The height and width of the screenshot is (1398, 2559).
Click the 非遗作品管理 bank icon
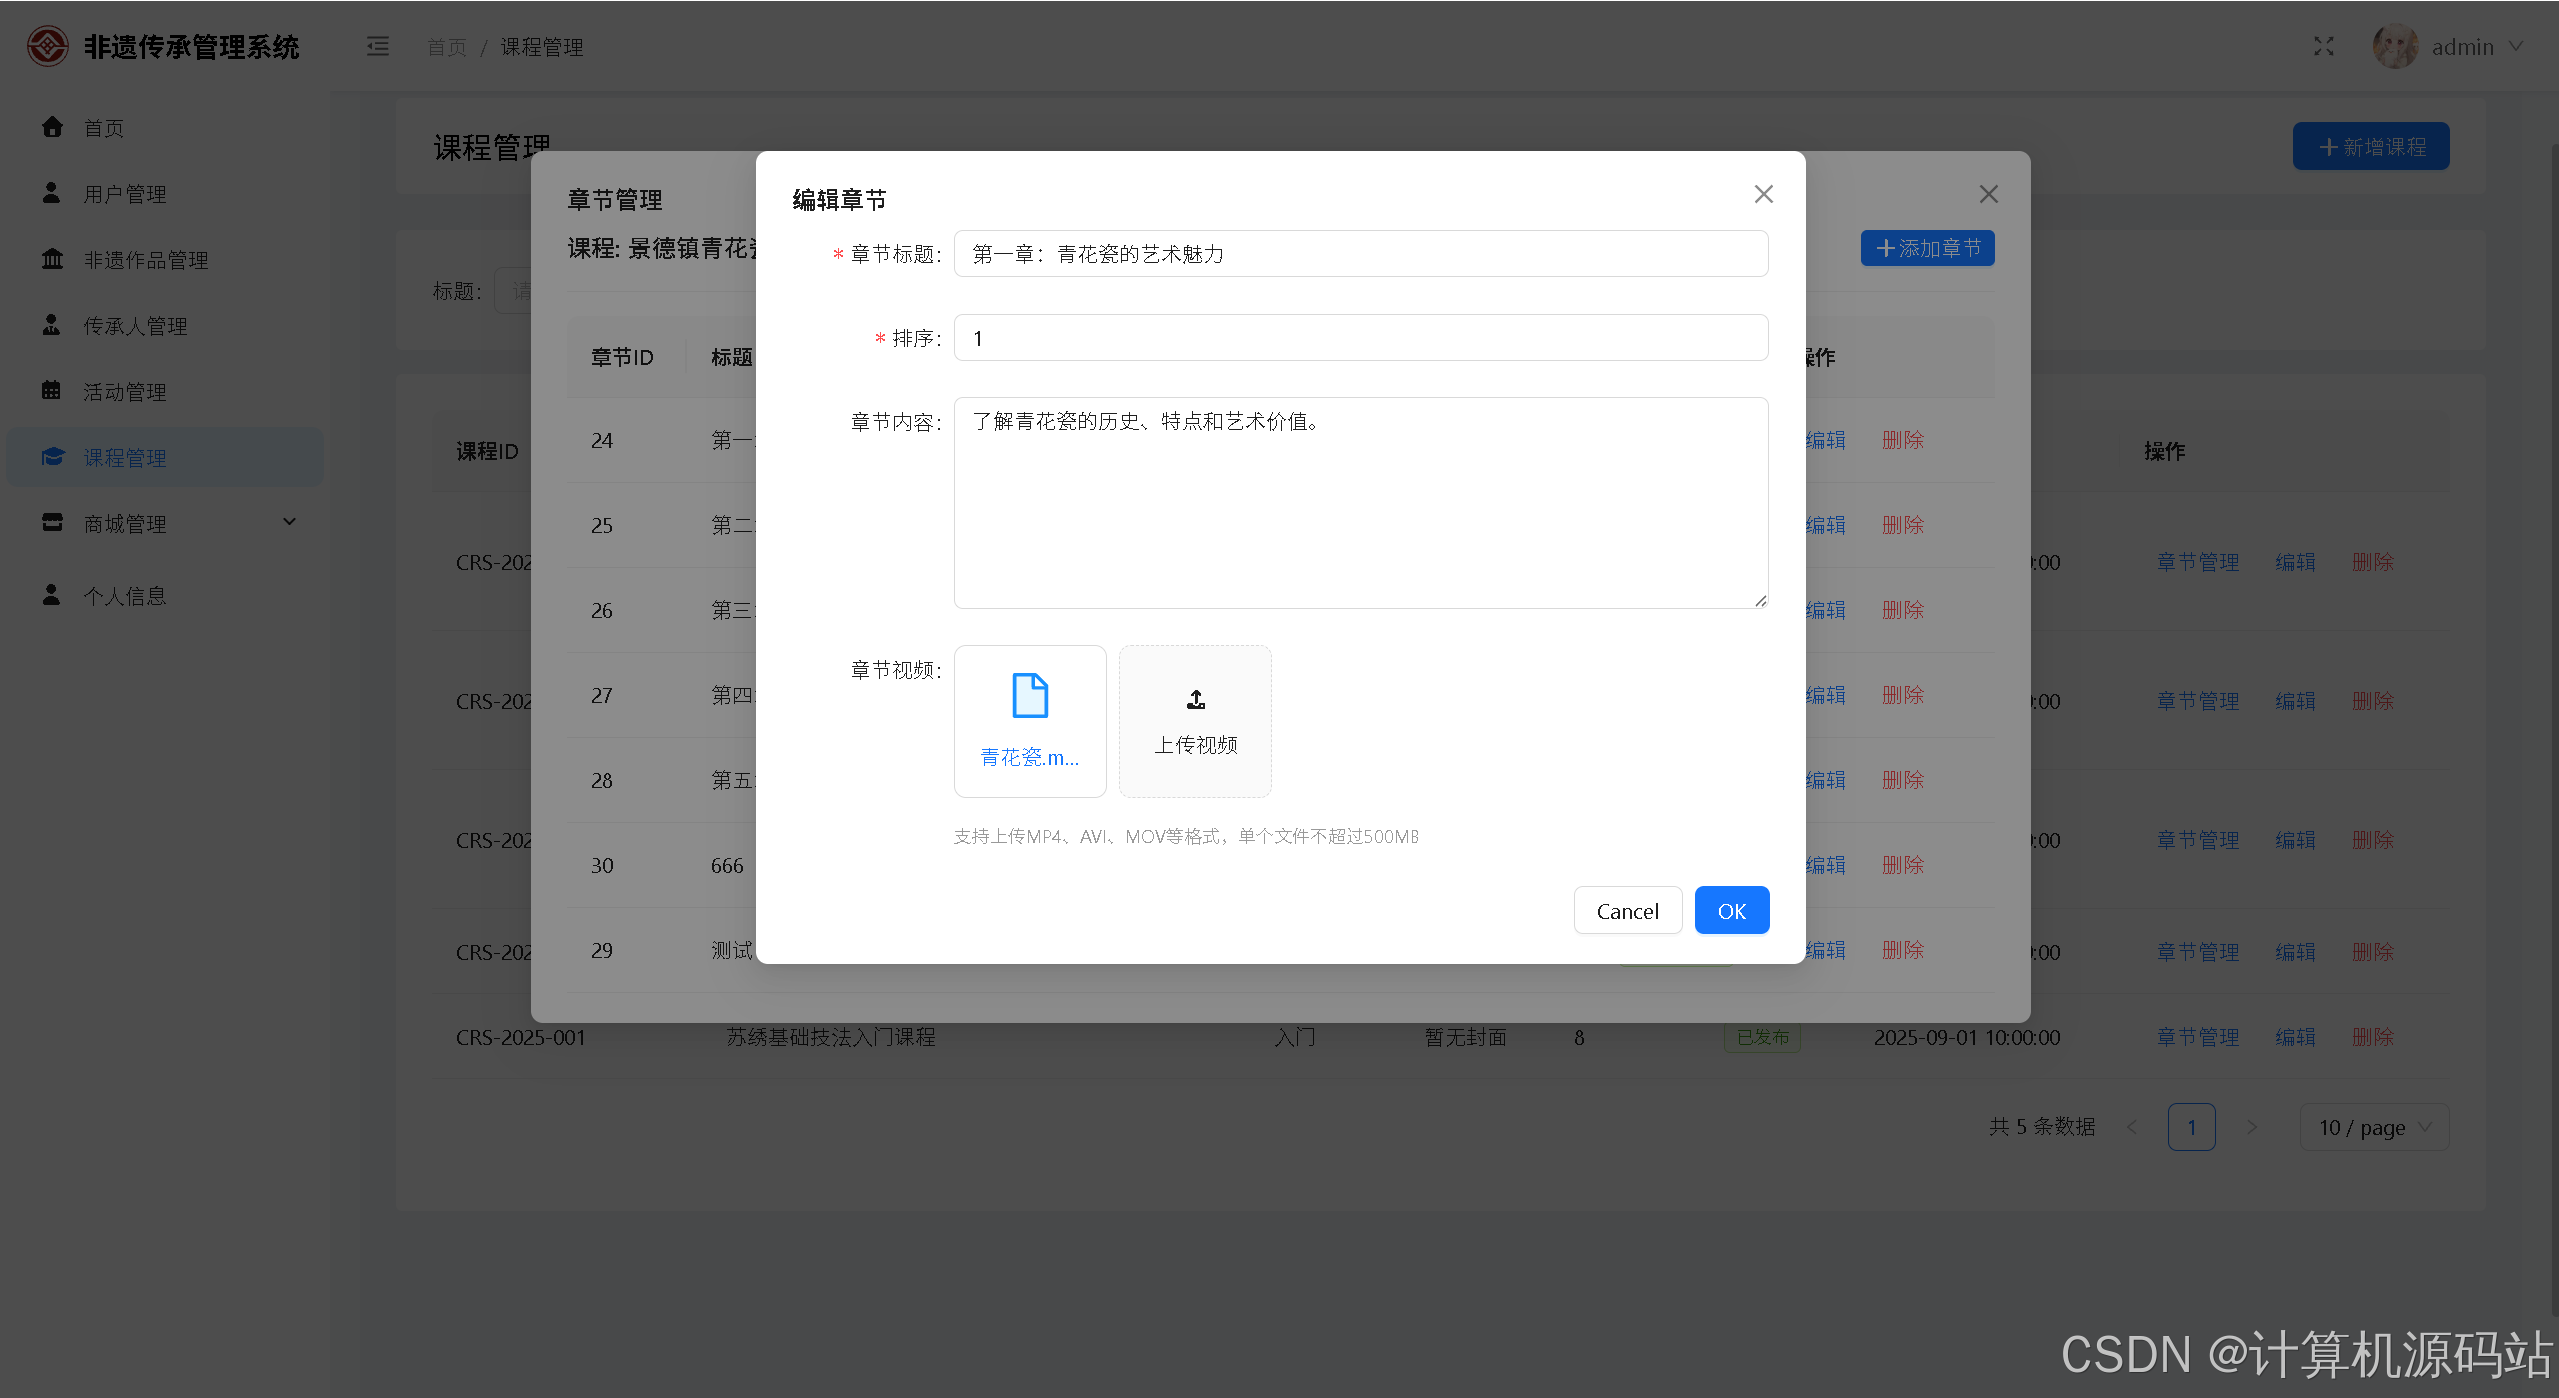pyautogui.click(x=52, y=259)
